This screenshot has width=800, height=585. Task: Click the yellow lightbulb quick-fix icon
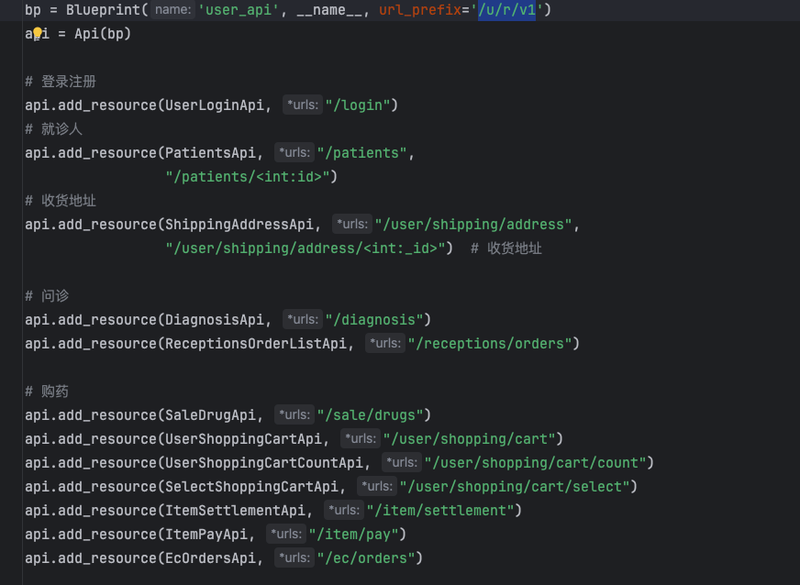pyautogui.click(x=37, y=34)
